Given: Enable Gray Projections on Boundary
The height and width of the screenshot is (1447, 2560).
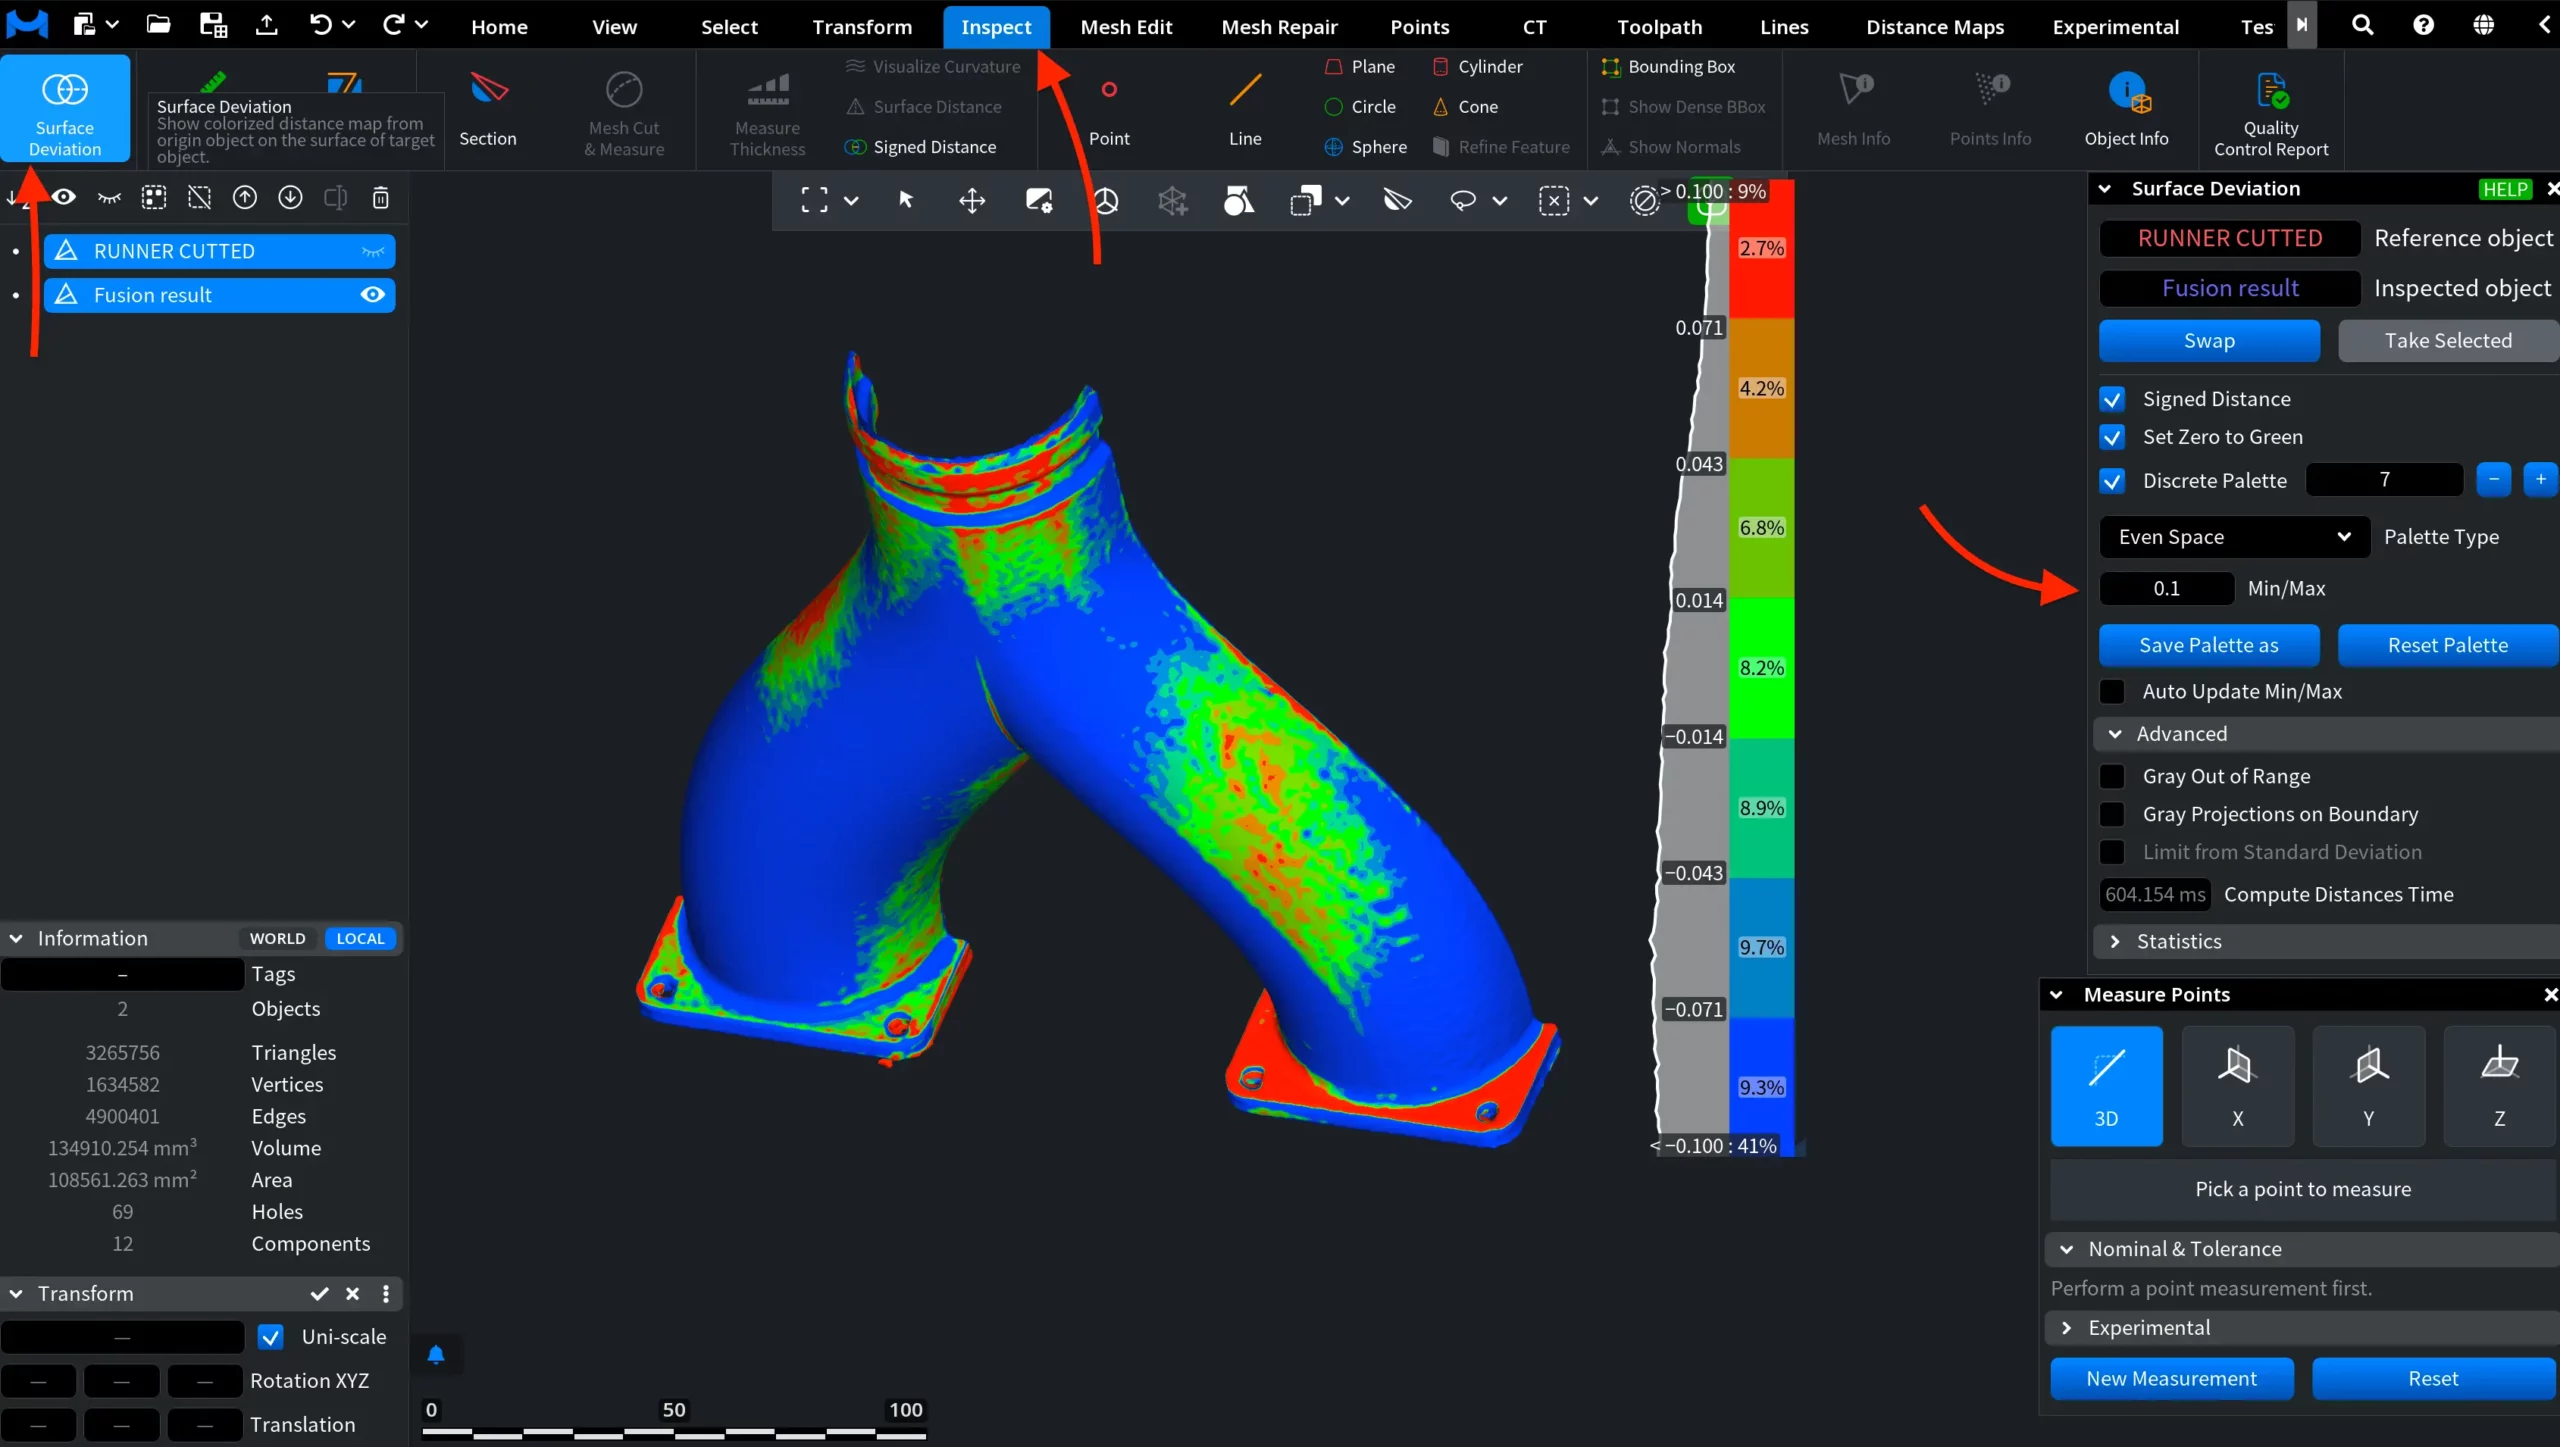Looking at the screenshot, I should pyautogui.click(x=2112, y=815).
